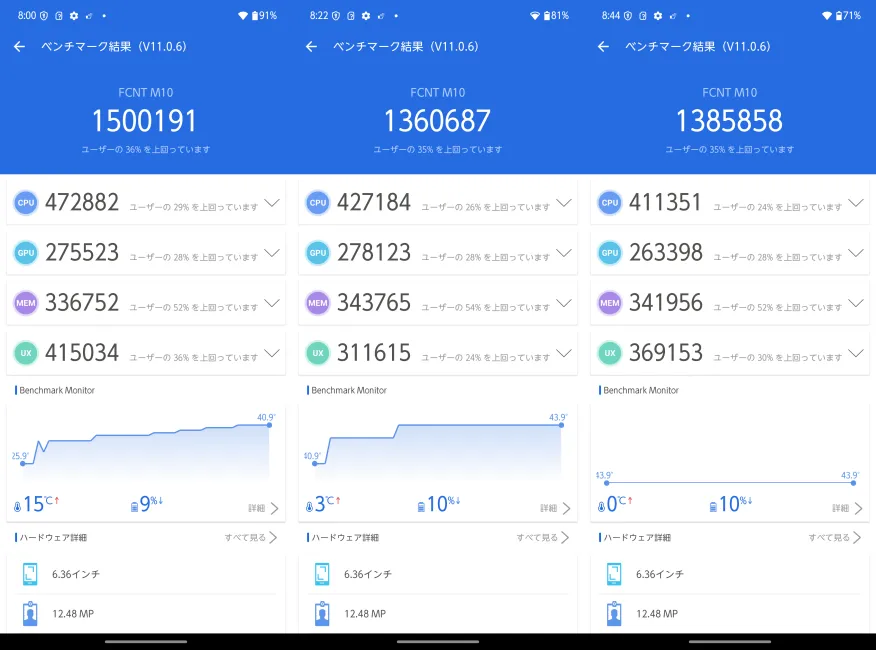Tap the 3℃ temperature rise reading
The width and height of the screenshot is (876, 650).
[322, 504]
